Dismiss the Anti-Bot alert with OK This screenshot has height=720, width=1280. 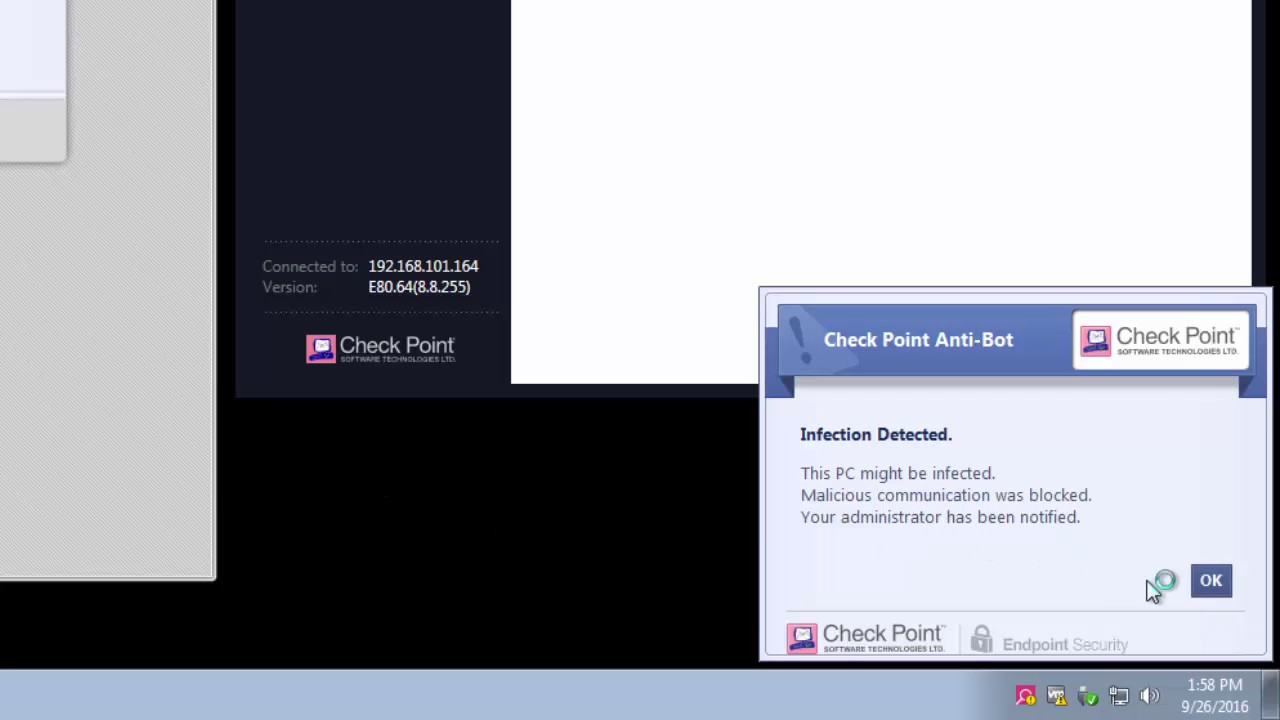[1211, 581]
